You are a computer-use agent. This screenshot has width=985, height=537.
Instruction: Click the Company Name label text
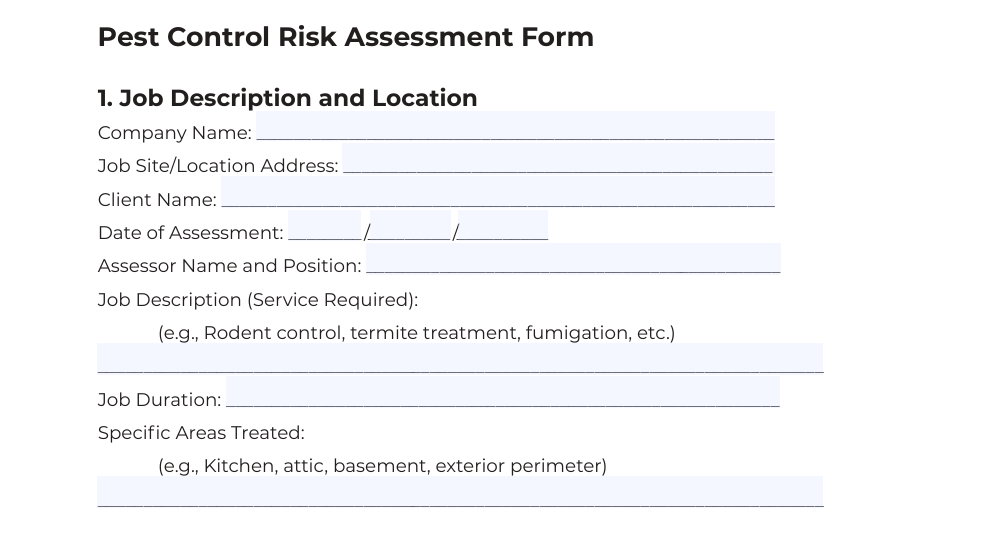175,133
